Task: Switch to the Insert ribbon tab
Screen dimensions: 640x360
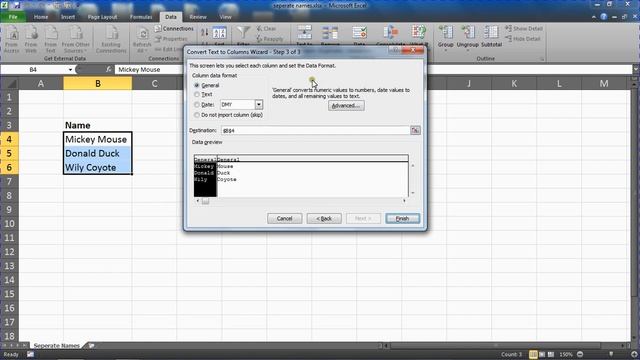Action: pyautogui.click(x=68, y=17)
